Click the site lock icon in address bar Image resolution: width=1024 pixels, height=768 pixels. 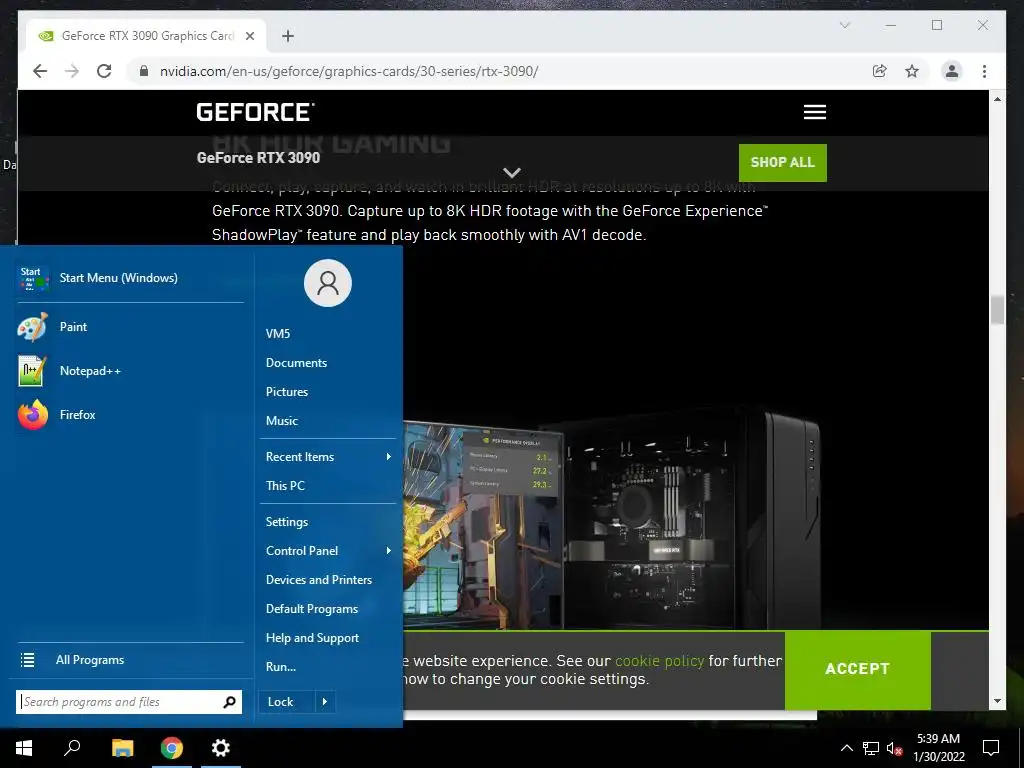[x=144, y=71]
